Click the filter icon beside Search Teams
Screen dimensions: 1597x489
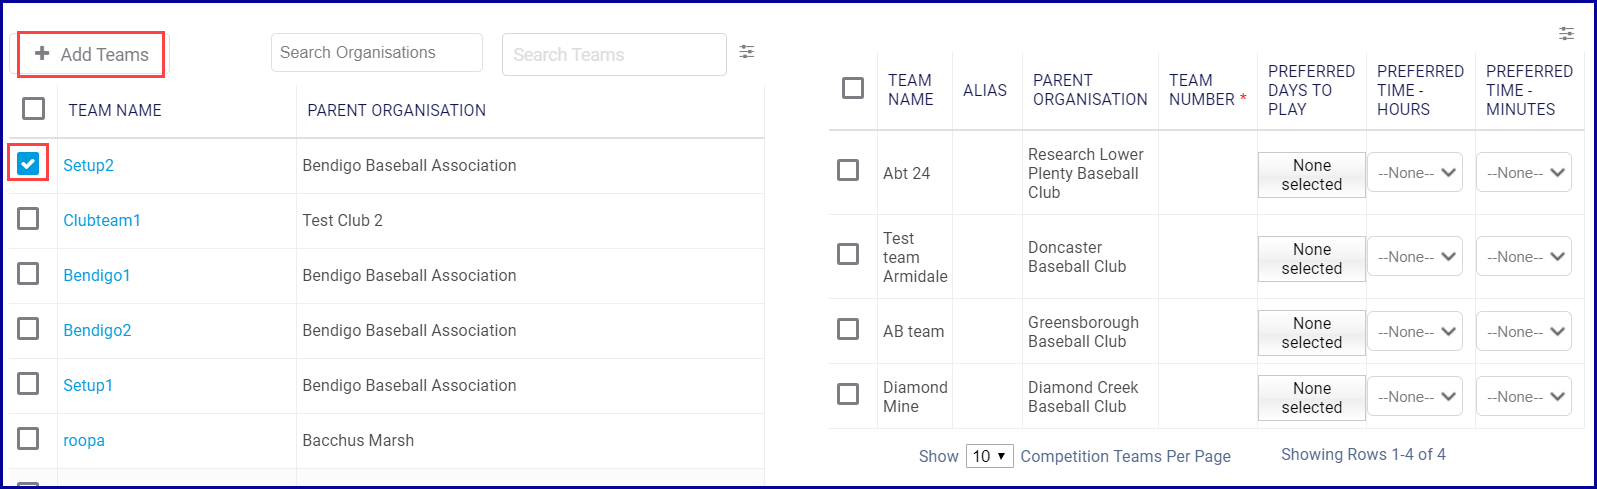click(x=746, y=52)
